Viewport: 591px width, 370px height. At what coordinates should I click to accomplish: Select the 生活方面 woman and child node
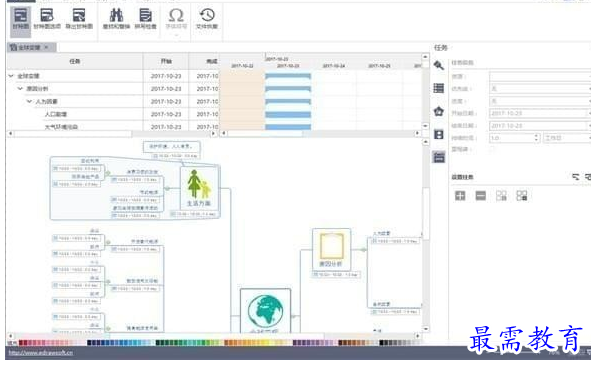pos(199,188)
